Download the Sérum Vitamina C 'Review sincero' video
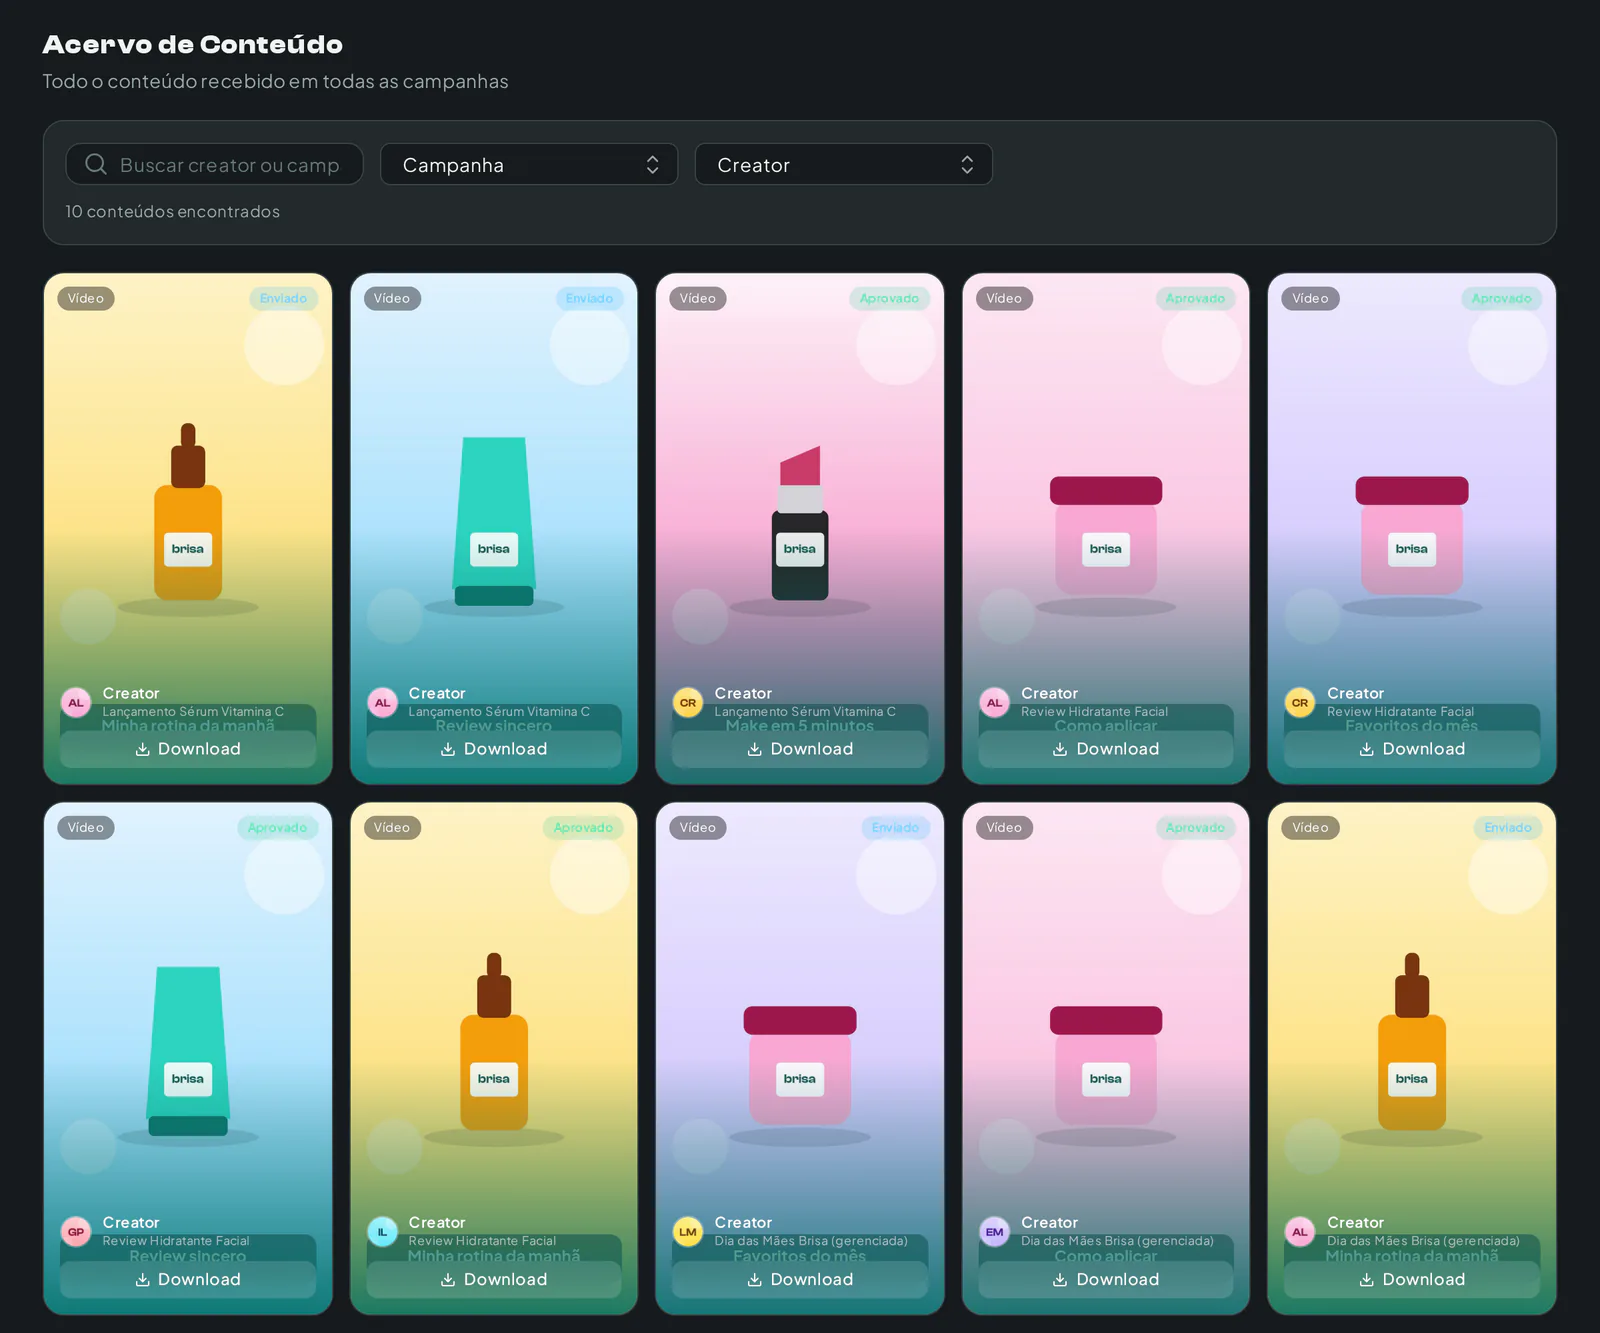The width and height of the screenshot is (1600, 1333). [494, 749]
